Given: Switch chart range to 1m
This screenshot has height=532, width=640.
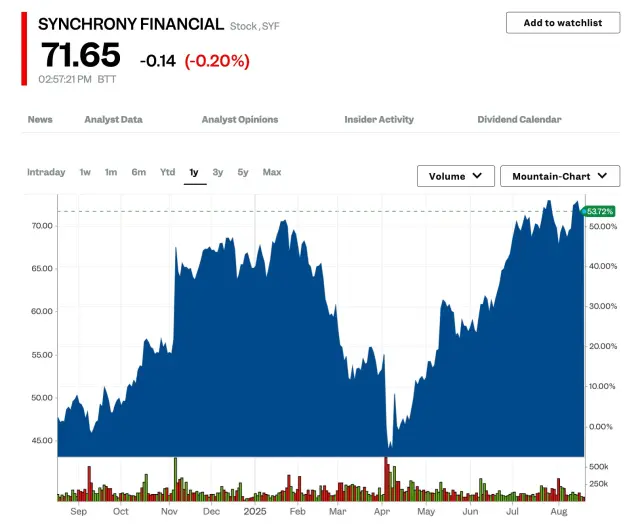Looking at the screenshot, I should 111,172.
